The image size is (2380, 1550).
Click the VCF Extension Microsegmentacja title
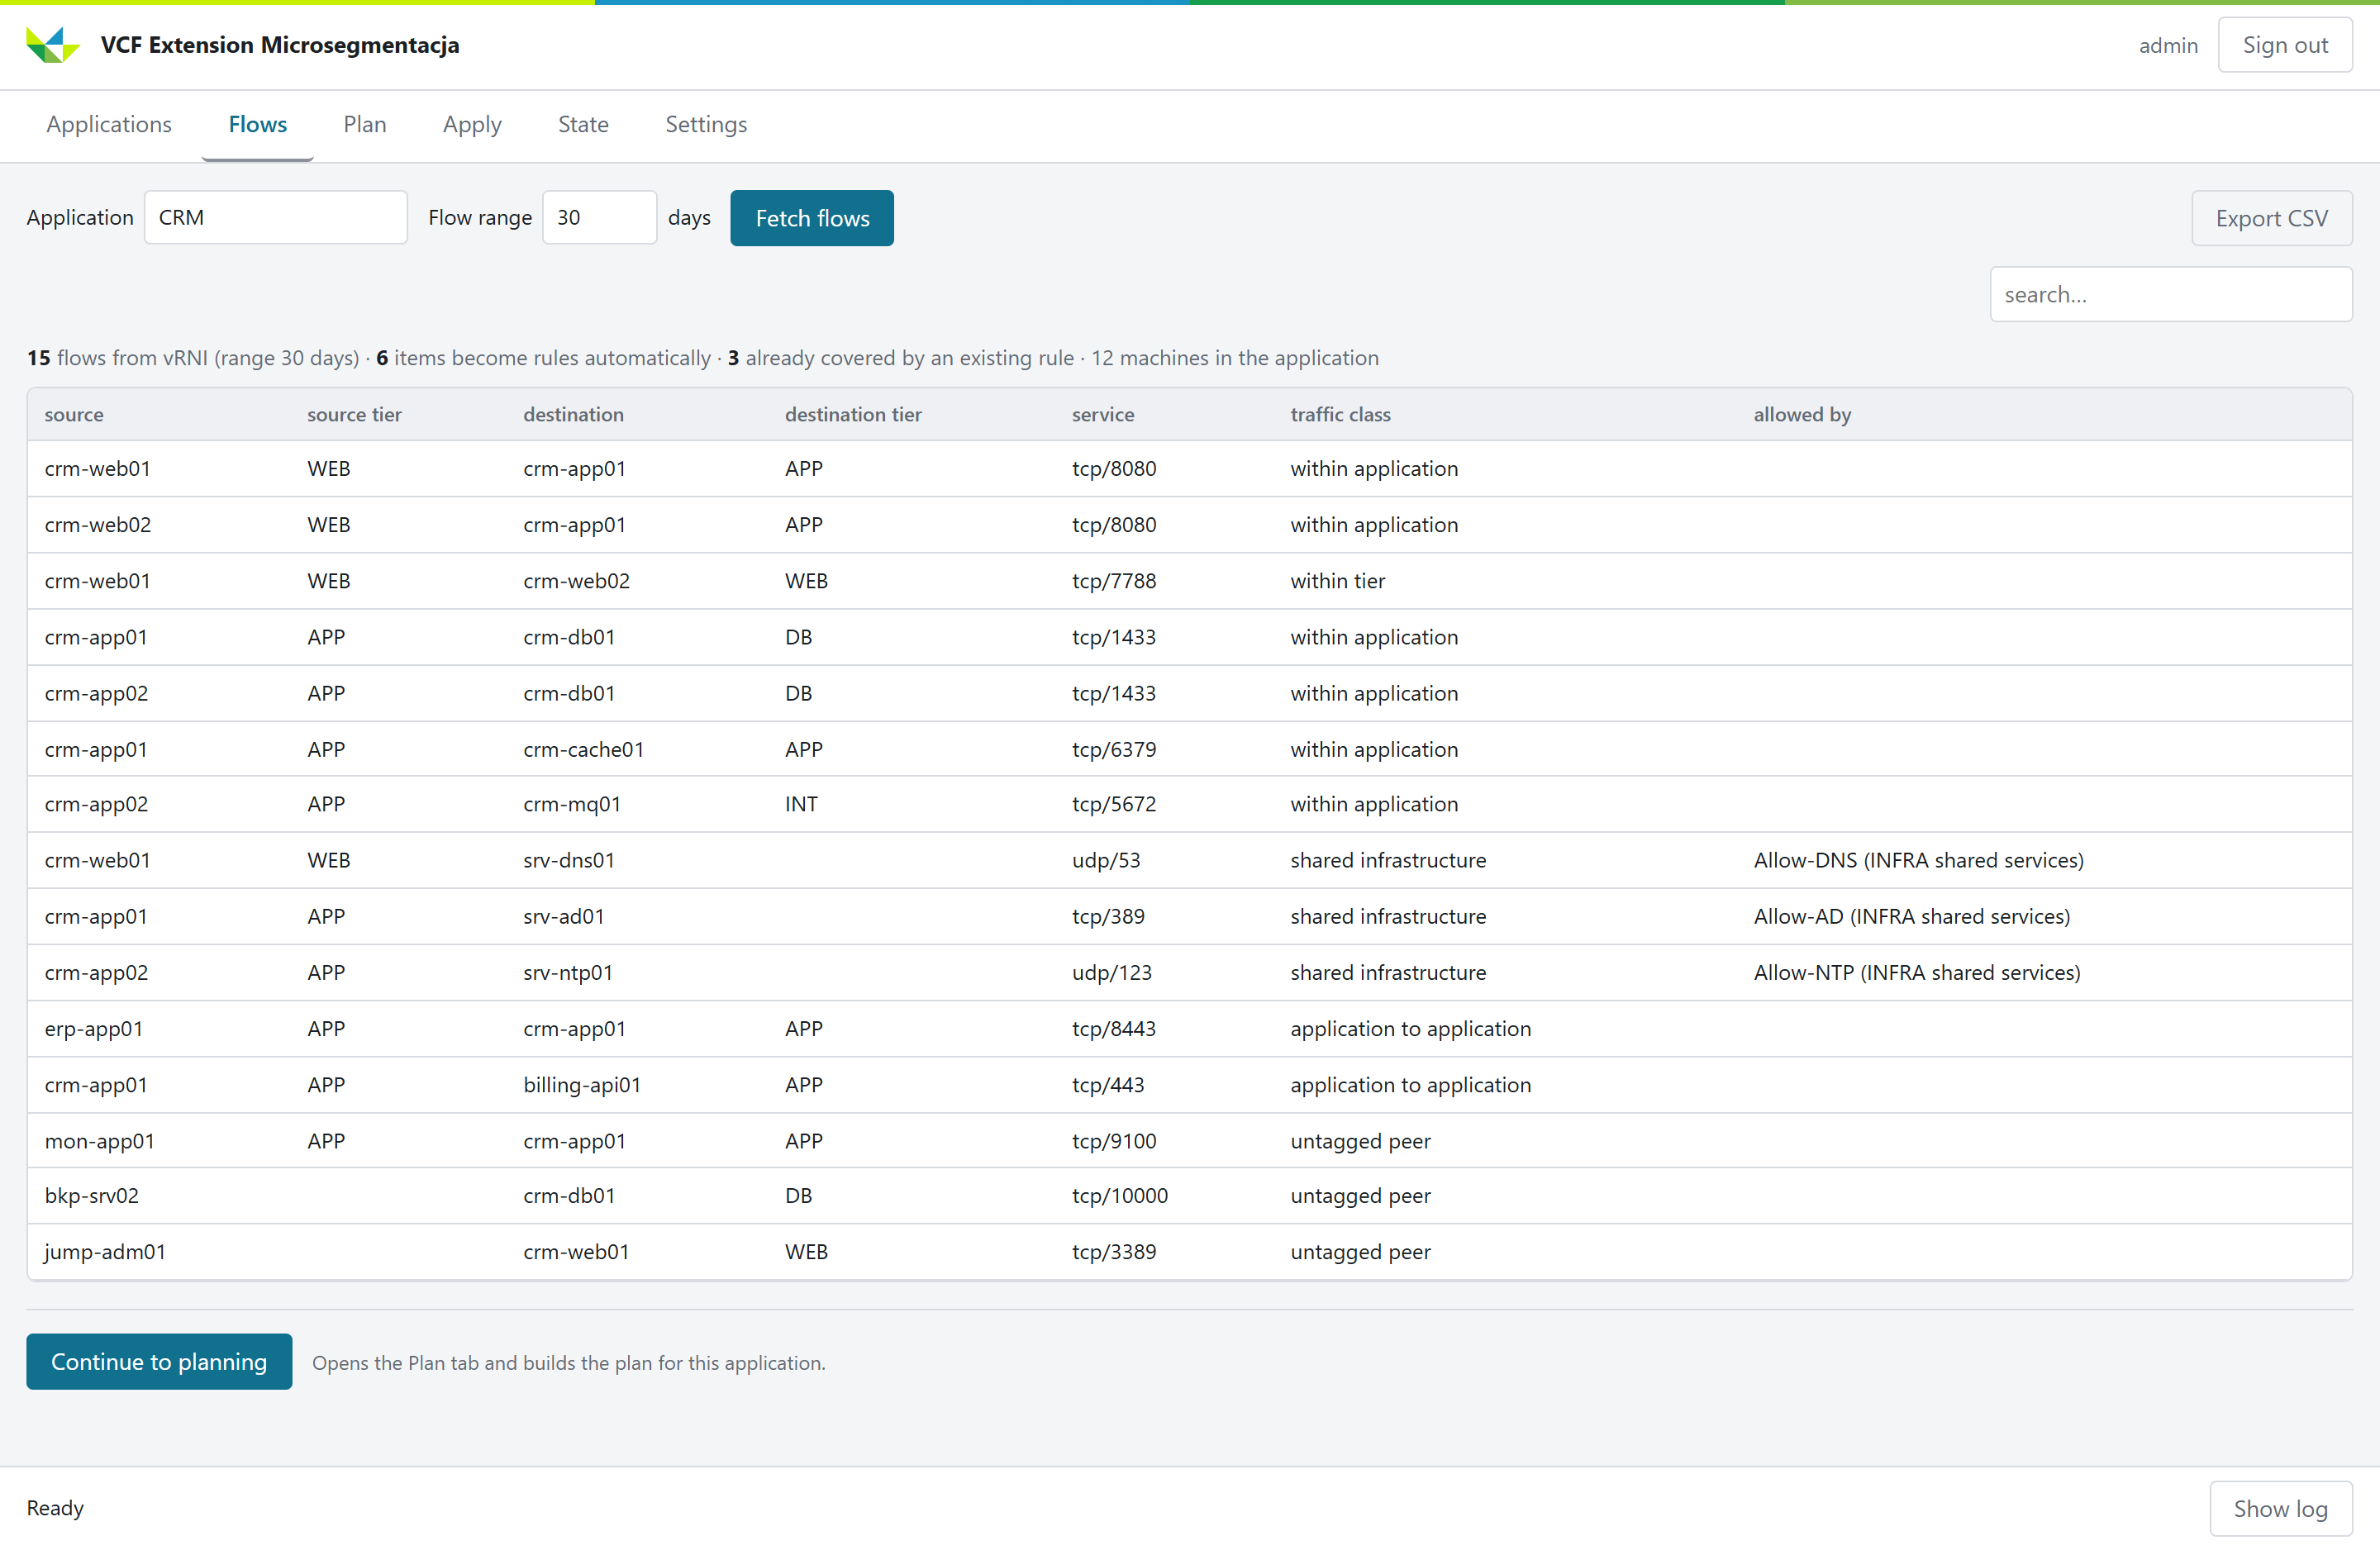point(280,45)
